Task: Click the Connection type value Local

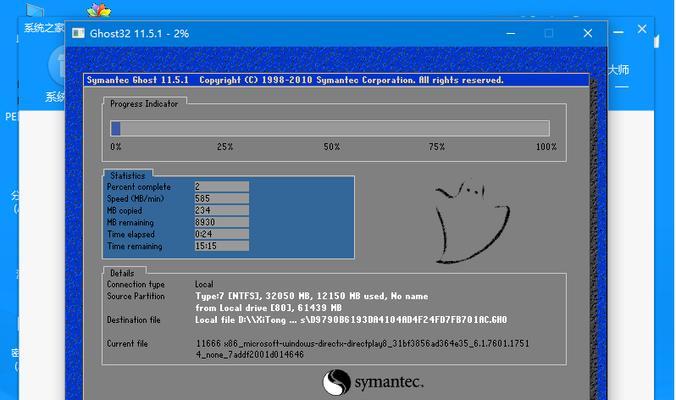Action: (204, 284)
